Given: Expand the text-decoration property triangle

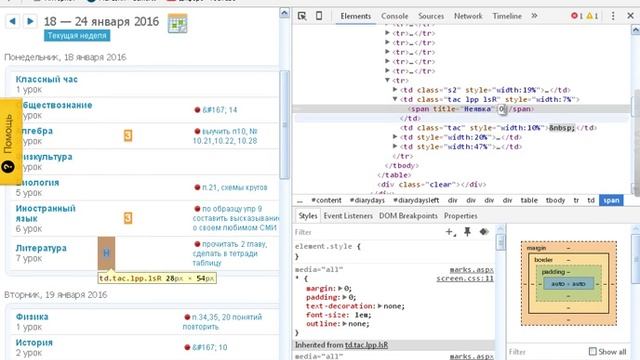Looking at the screenshot, I should pyautogui.click(x=380, y=306).
